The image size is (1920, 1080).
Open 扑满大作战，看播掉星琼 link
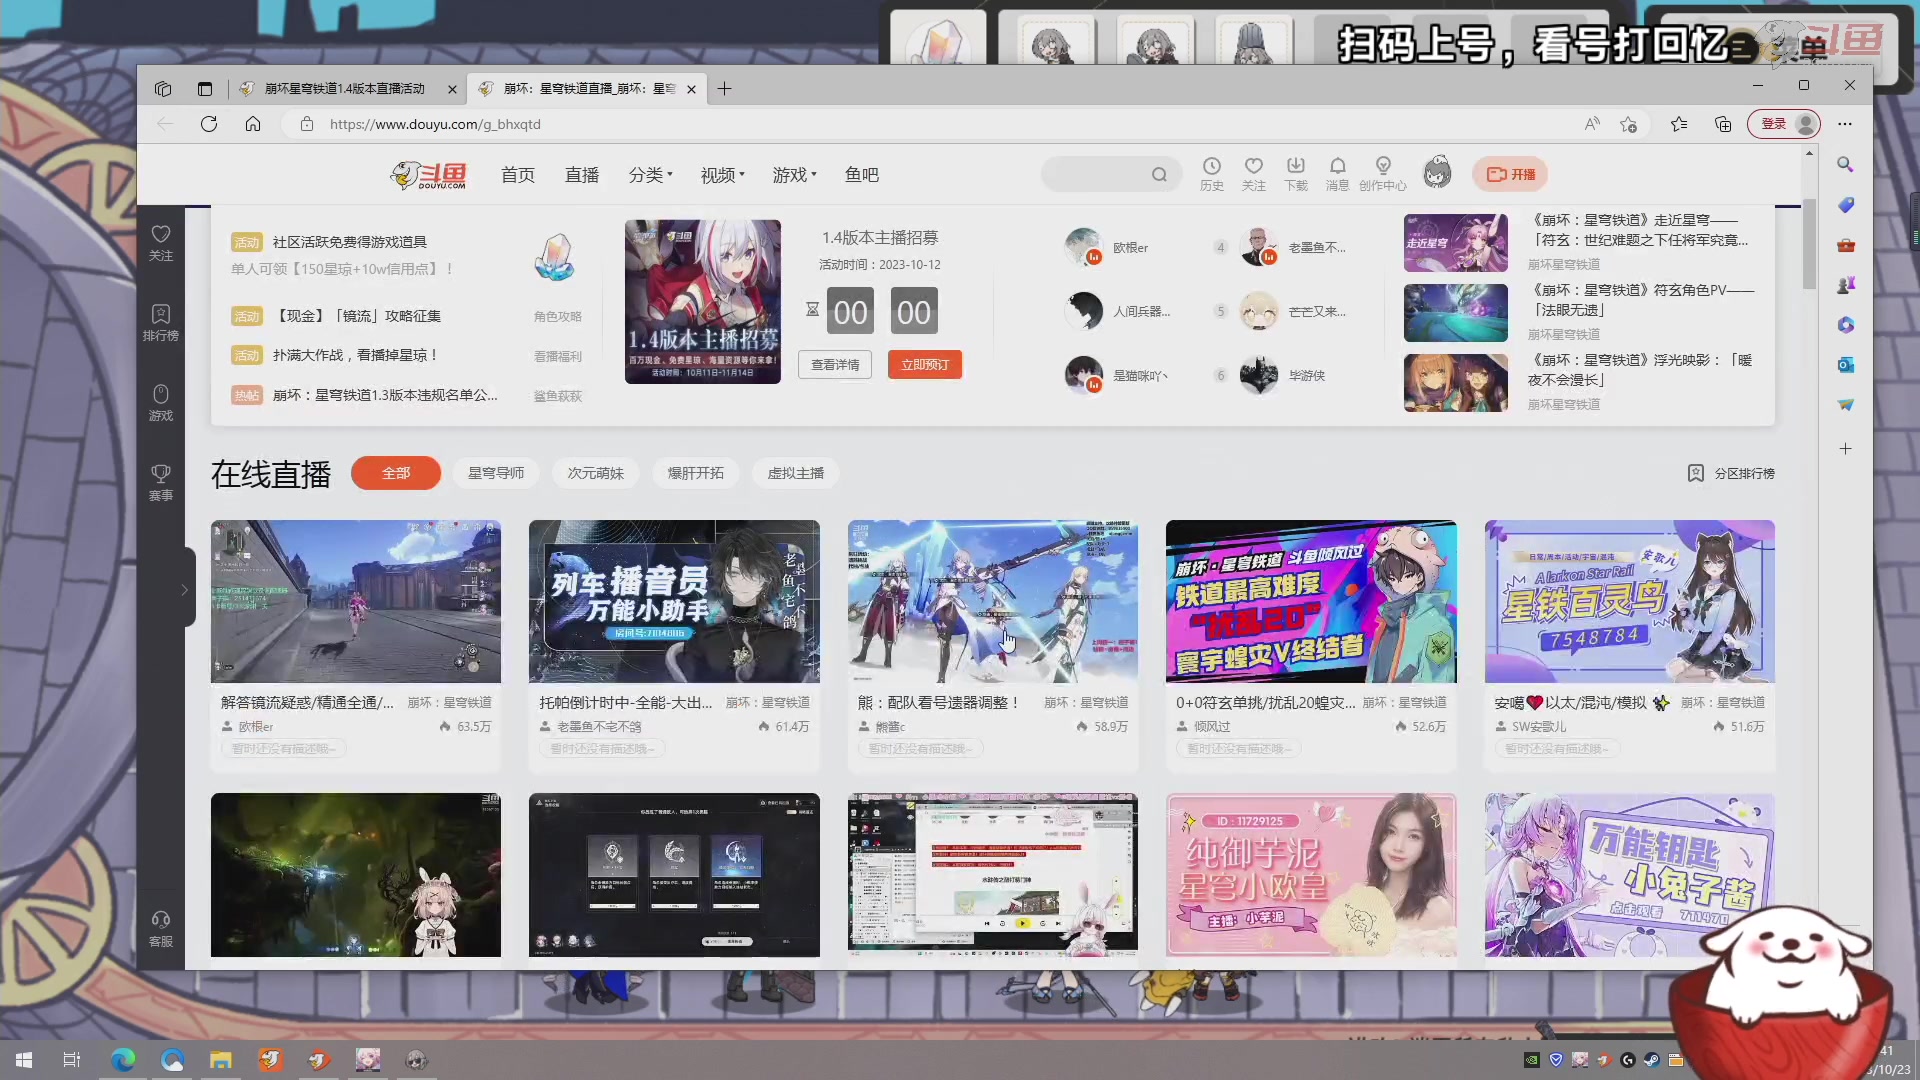pyautogui.click(x=355, y=355)
